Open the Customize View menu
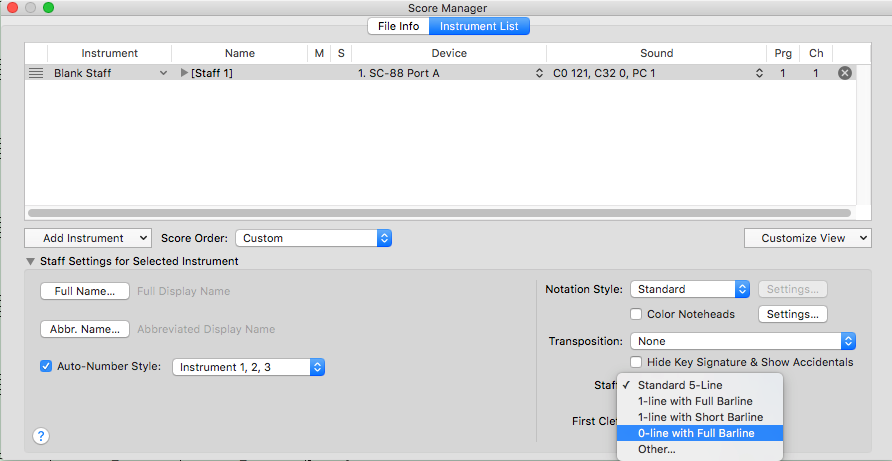Screen dimensions: 892x461 [807, 238]
